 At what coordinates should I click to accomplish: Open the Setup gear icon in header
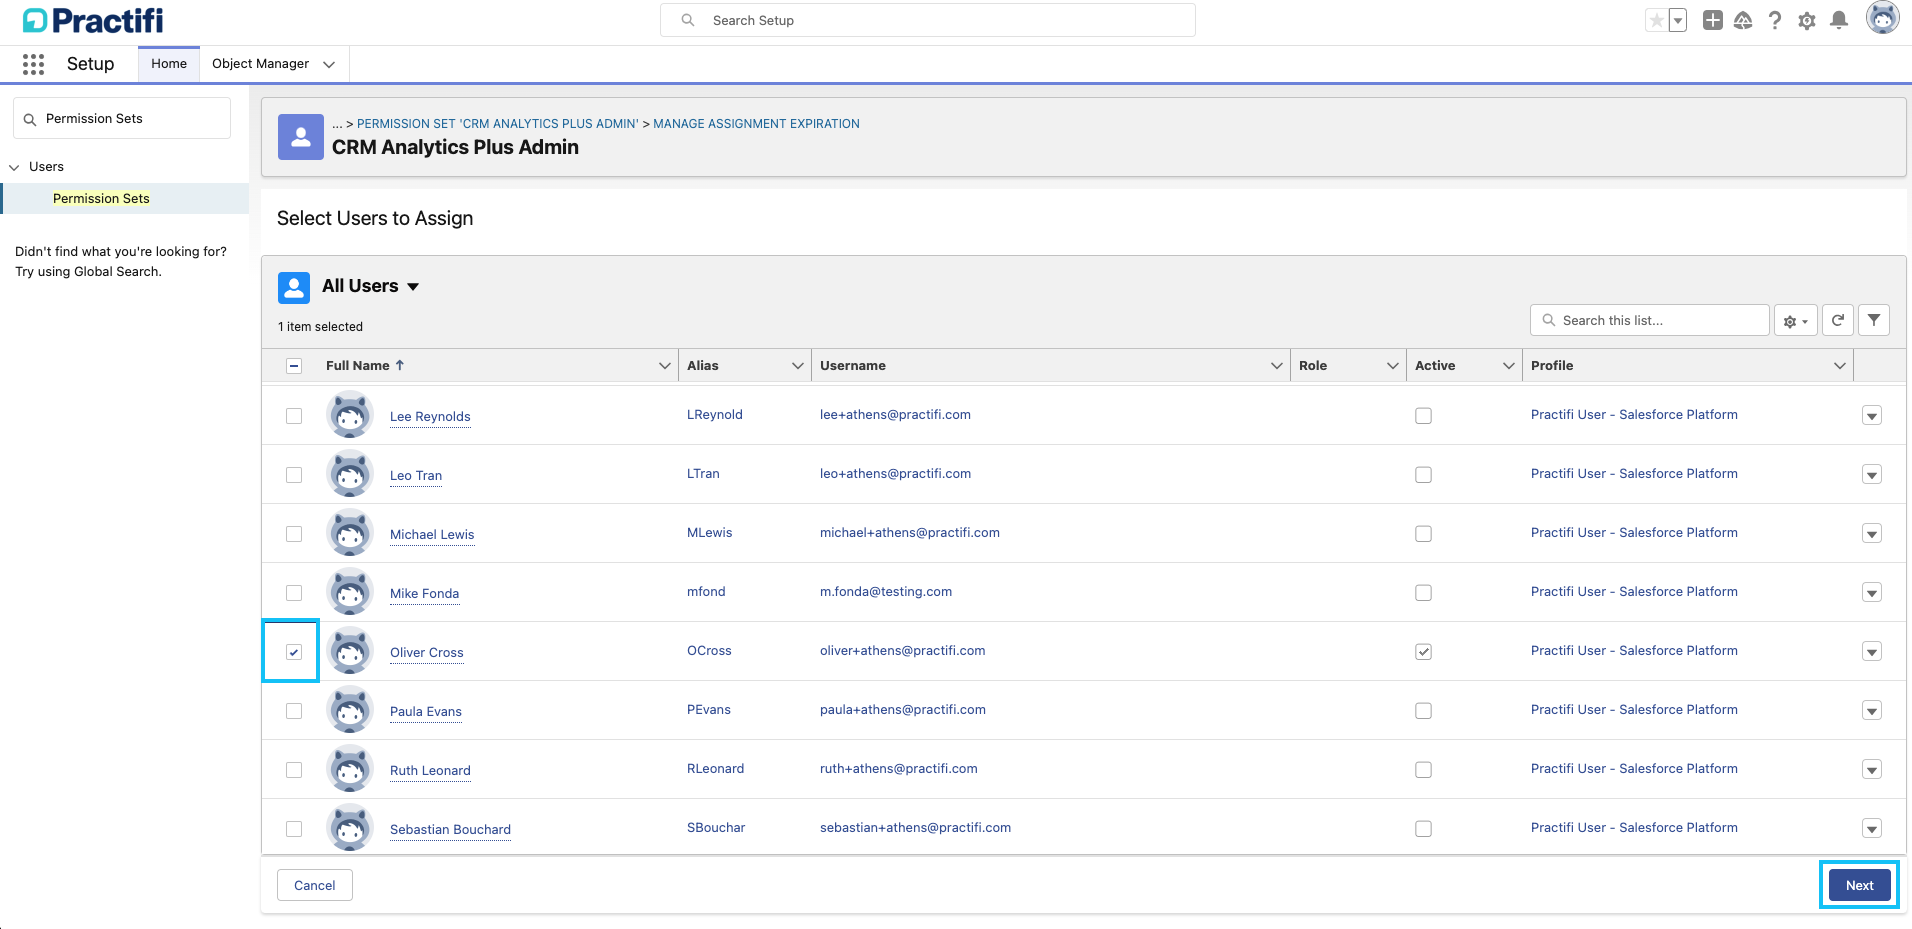[1807, 20]
